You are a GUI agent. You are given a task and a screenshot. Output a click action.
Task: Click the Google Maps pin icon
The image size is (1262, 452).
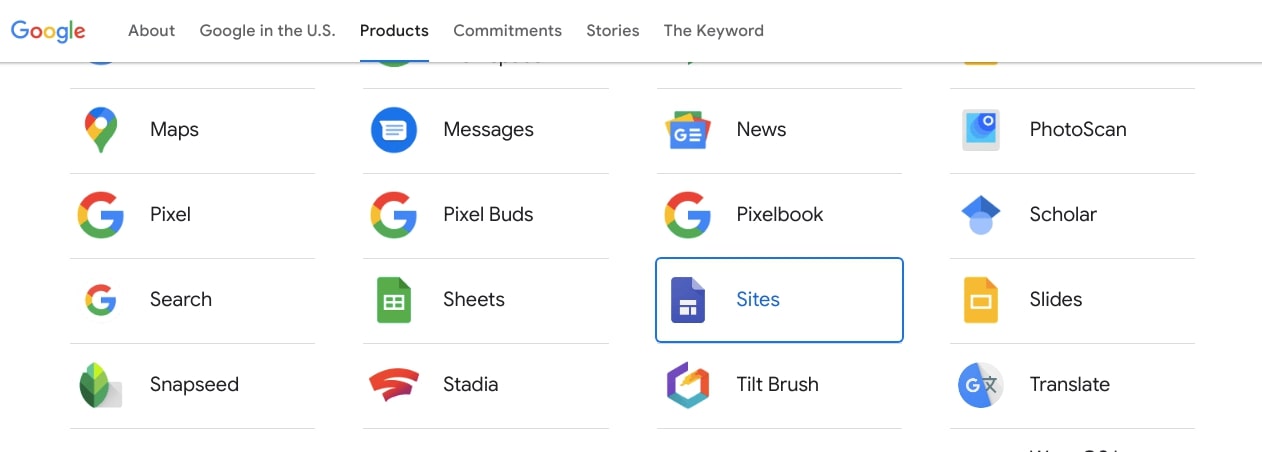100,130
